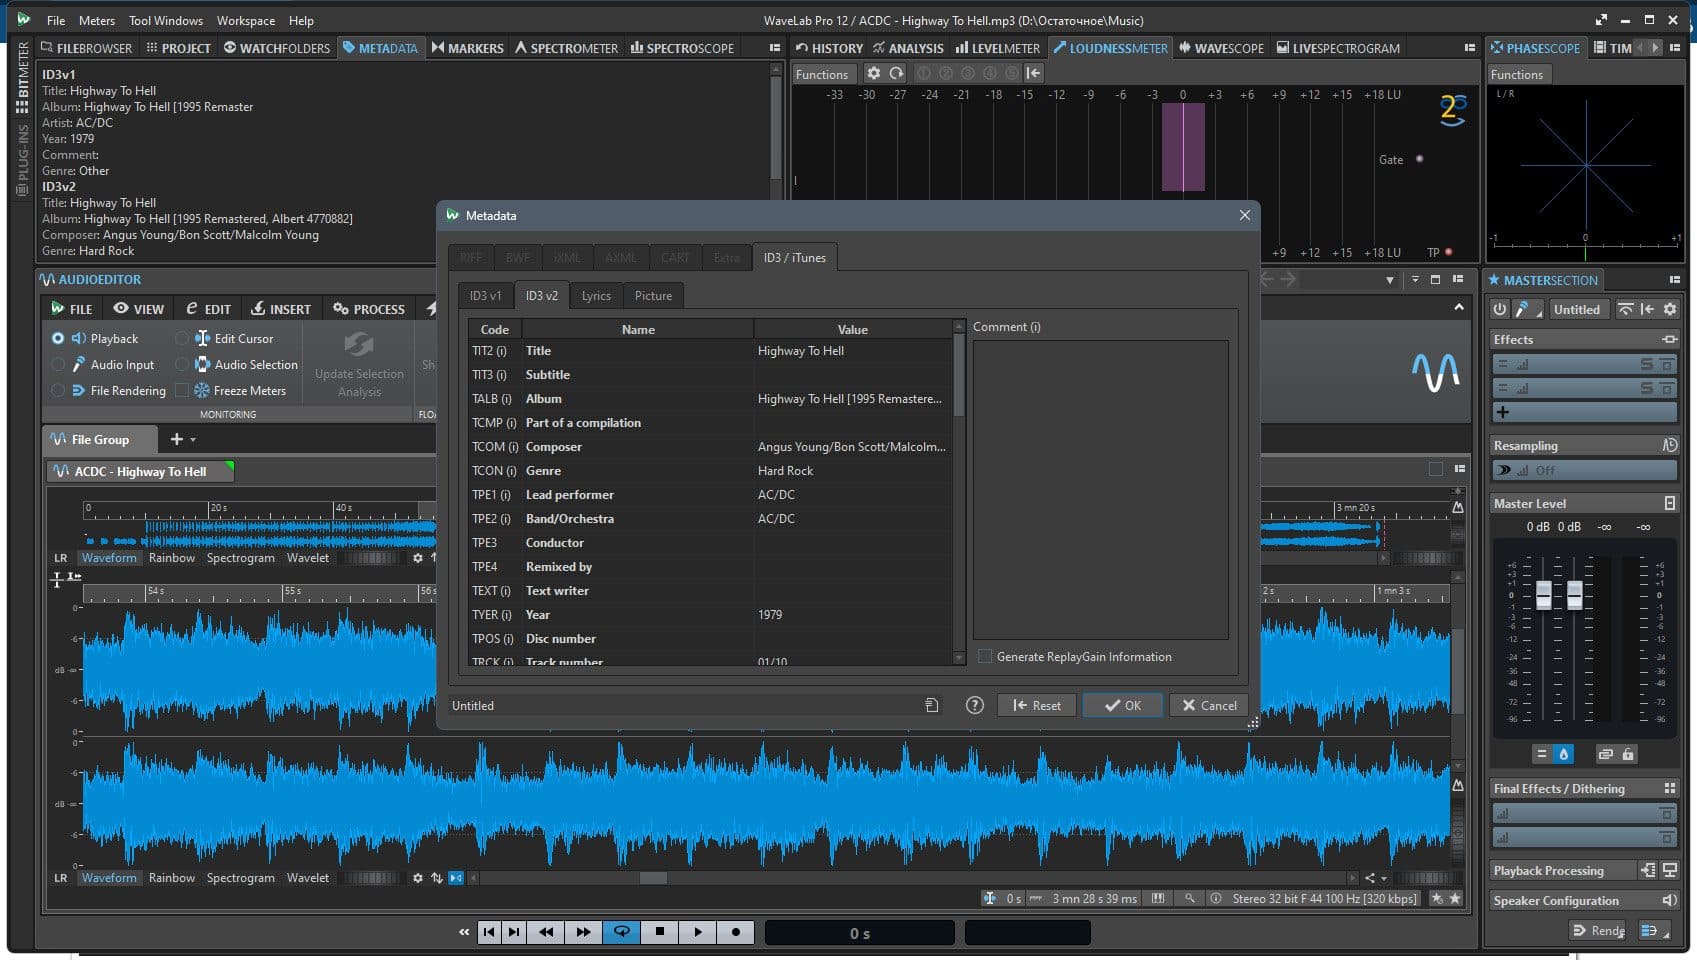Enable the Freeze Meters checkbox
The width and height of the screenshot is (1697, 960).
coord(182,391)
